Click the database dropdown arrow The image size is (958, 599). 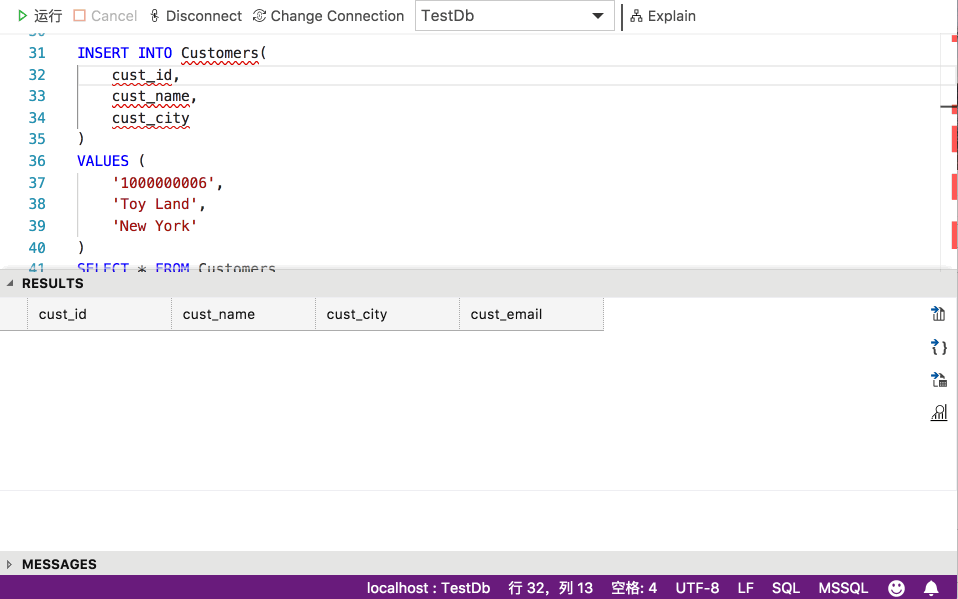coord(598,17)
